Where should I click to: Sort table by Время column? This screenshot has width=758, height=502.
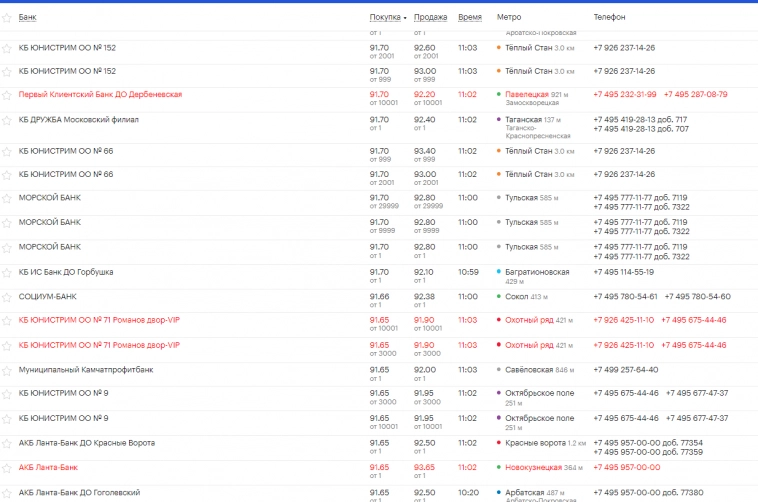coord(469,17)
